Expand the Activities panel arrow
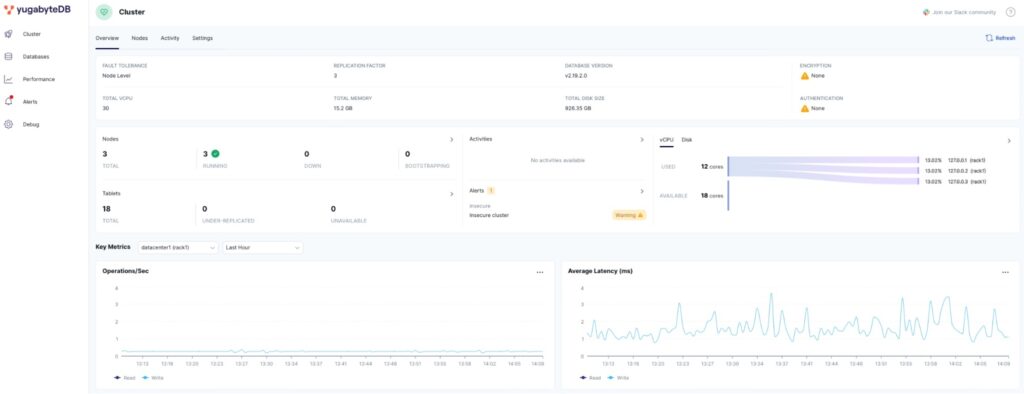This screenshot has height=394, width=1024. pos(641,139)
